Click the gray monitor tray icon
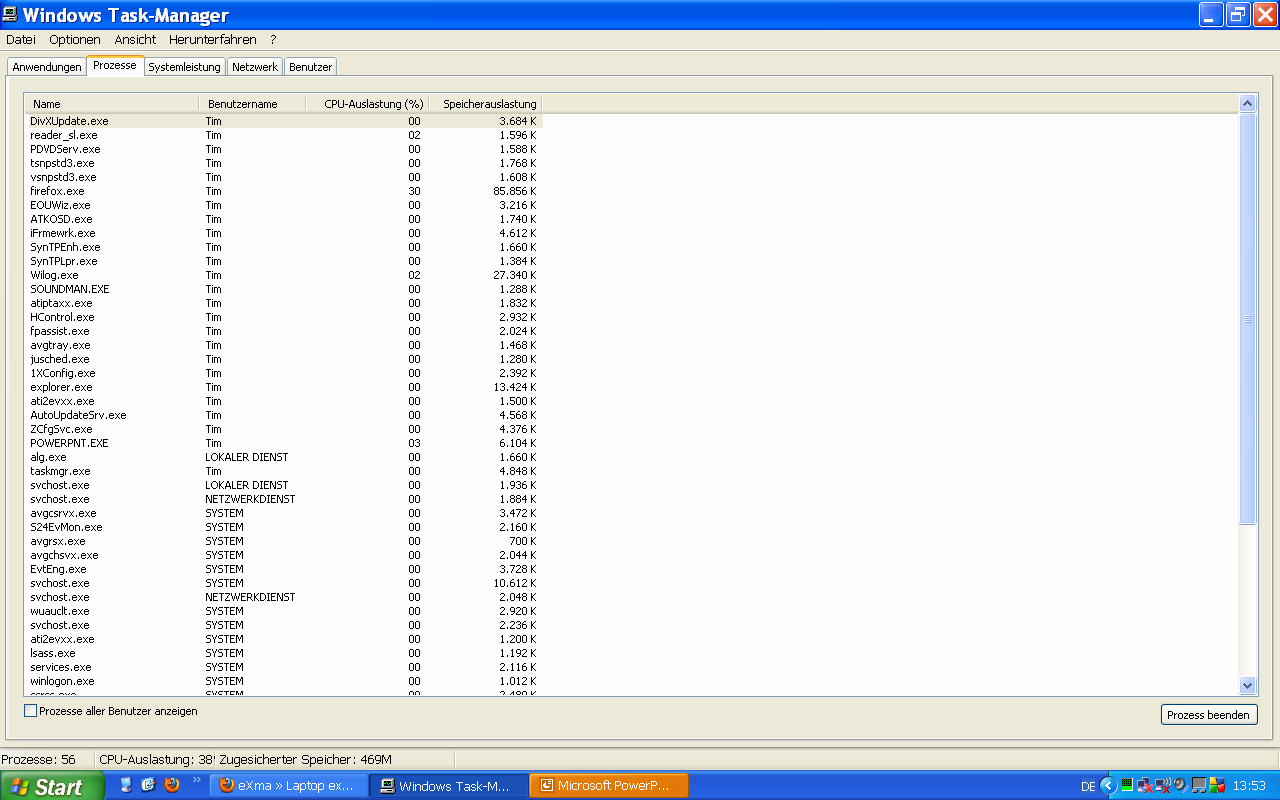 (1199, 786)
